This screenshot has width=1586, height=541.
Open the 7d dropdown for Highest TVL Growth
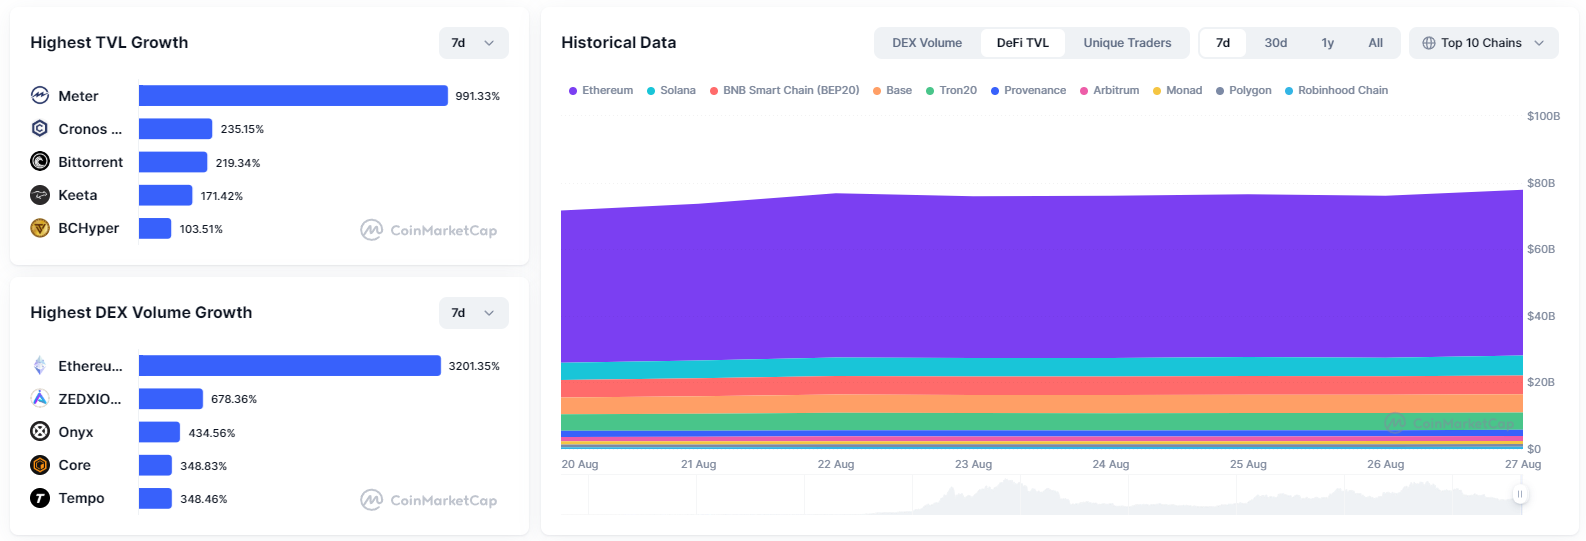pos(474,43)
